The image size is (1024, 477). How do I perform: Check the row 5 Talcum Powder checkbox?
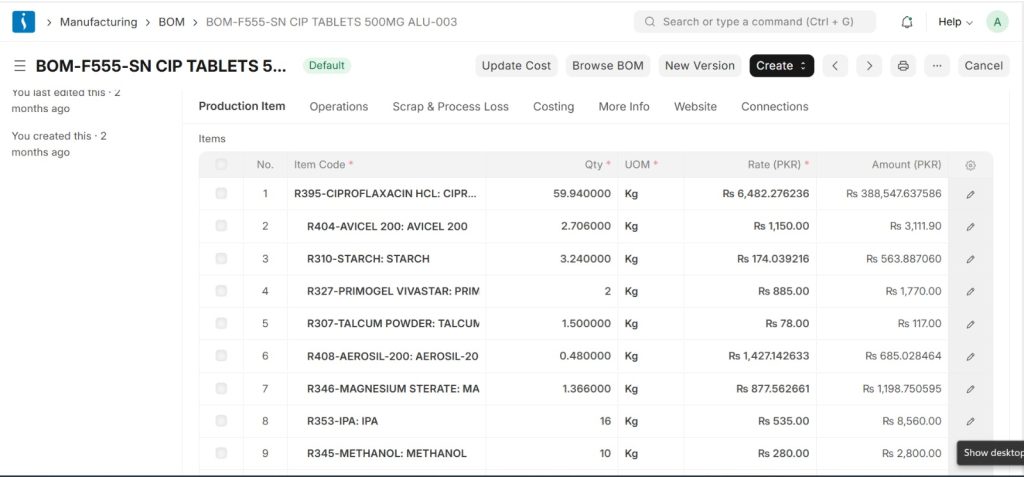coord(221,323)
